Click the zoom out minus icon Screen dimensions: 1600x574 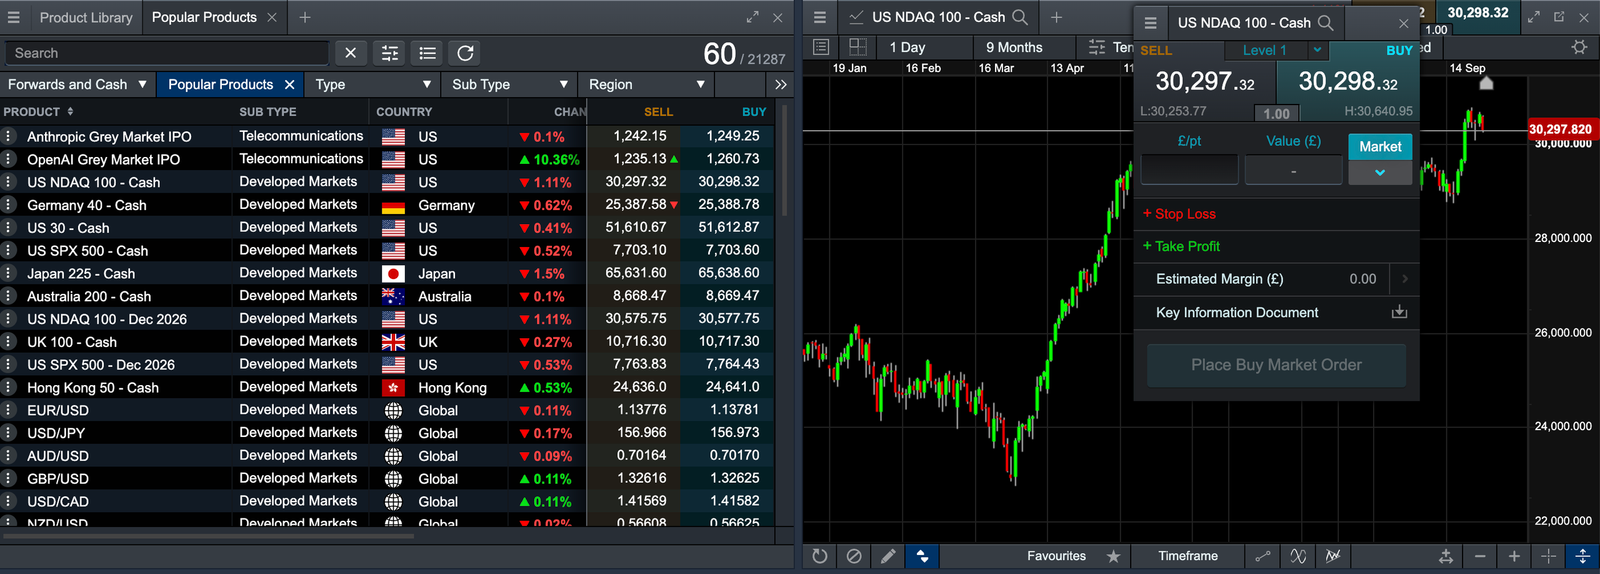click(x=1480, y=556)
